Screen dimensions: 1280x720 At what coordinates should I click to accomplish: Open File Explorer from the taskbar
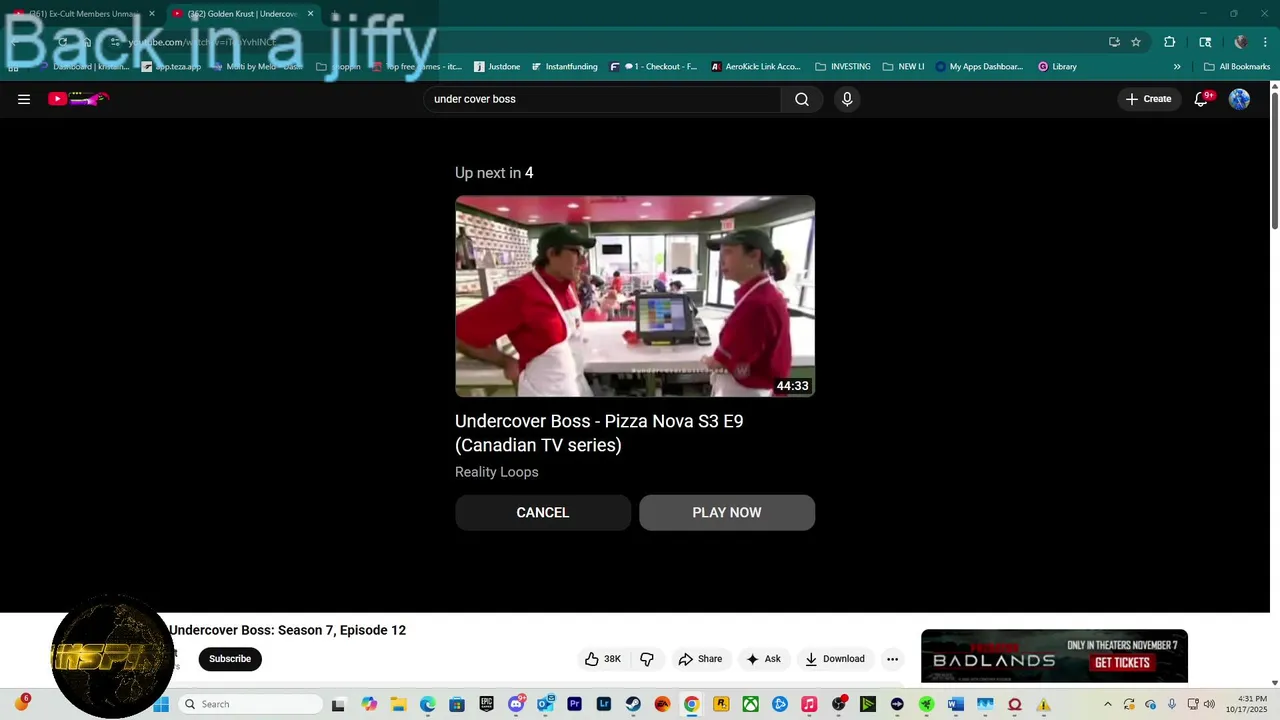(x=398, y=704)
